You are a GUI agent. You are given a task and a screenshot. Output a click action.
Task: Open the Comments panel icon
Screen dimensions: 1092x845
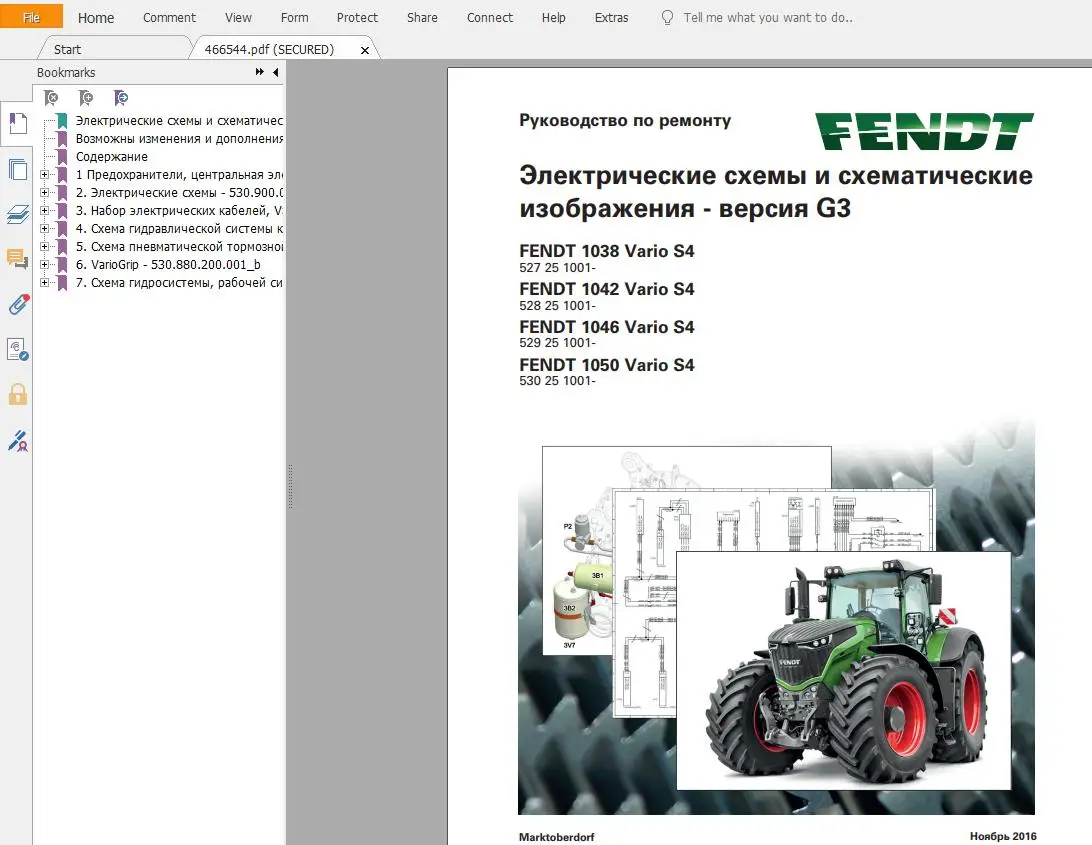click(x=17, y=259)
